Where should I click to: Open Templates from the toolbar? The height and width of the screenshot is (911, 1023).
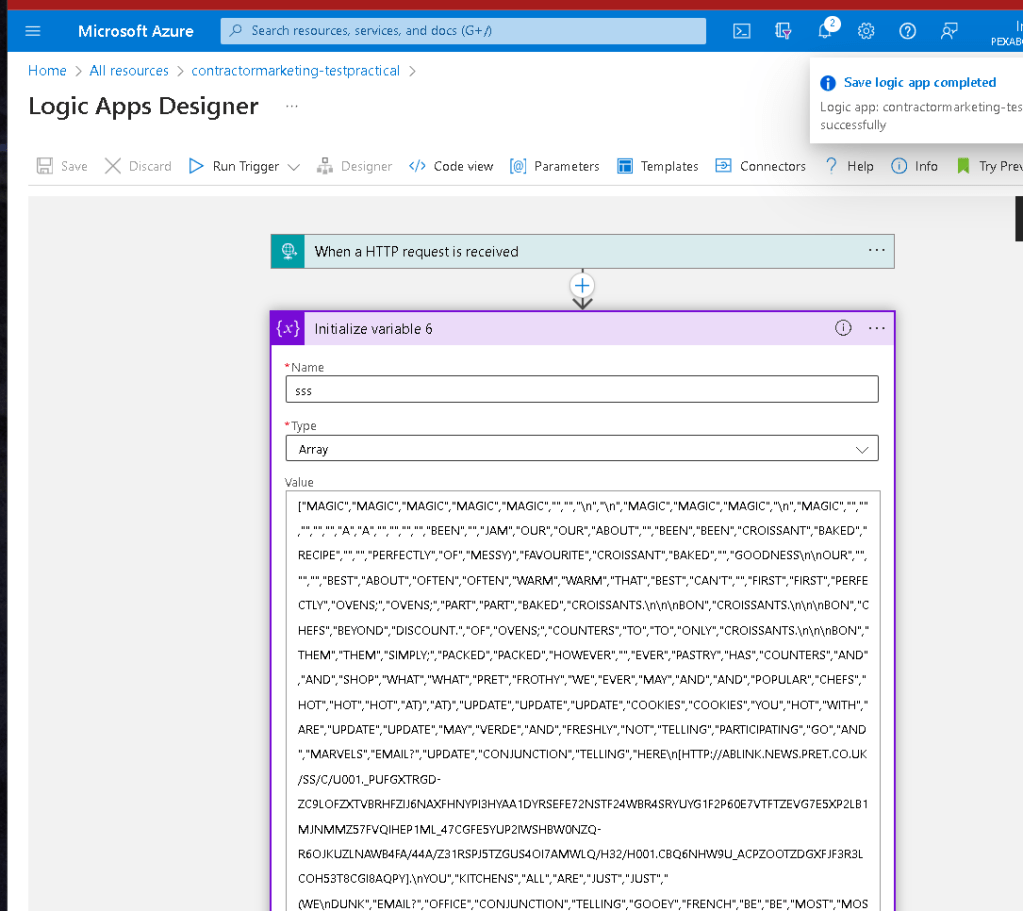click(x=658, y=166)
